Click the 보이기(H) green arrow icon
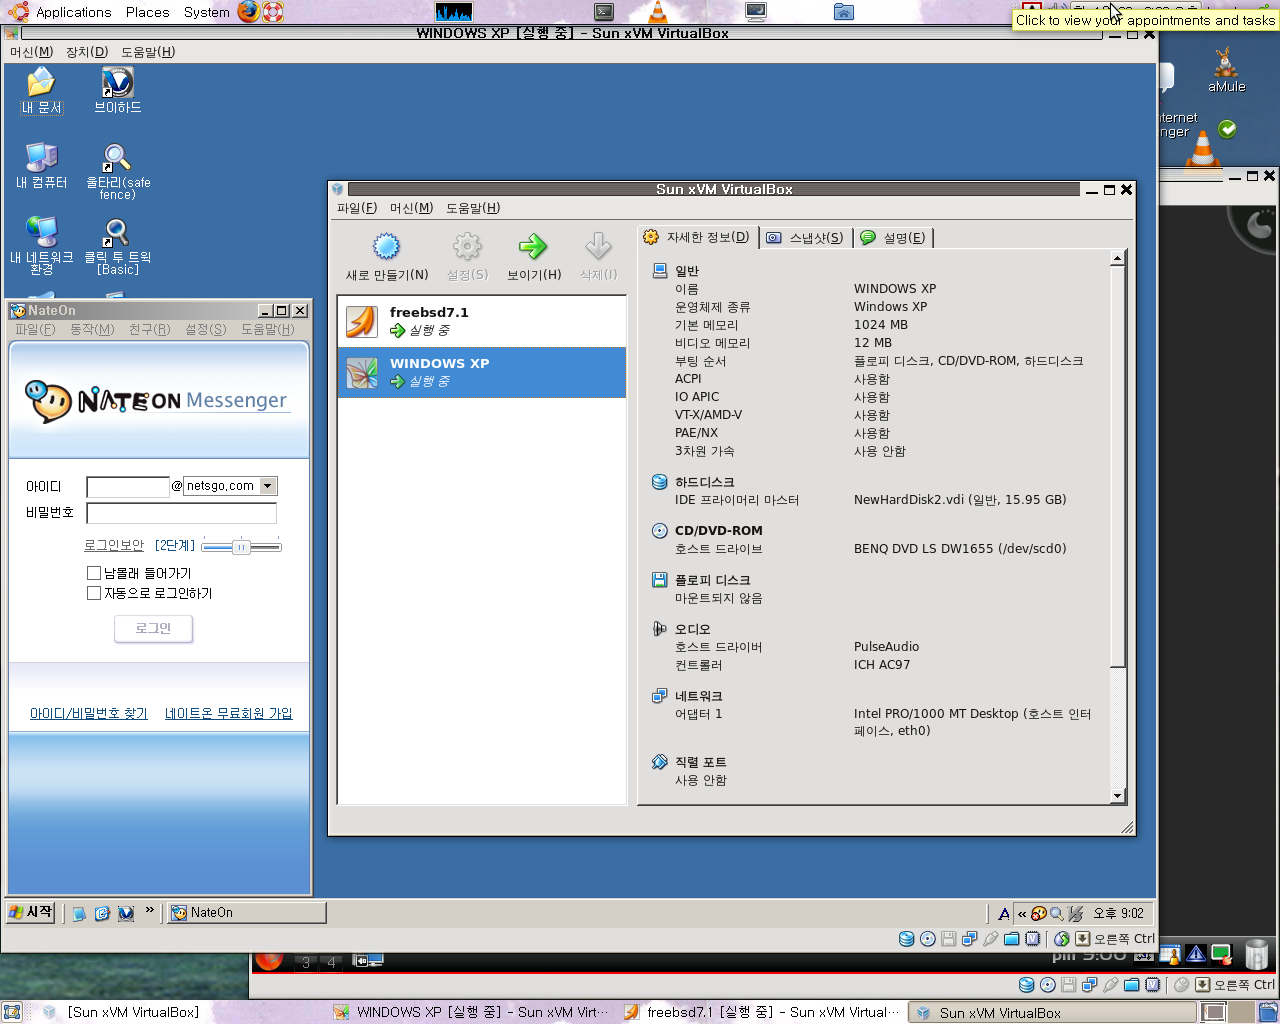This screenshot has width=1280, height=1024. [x=533, y=246]
